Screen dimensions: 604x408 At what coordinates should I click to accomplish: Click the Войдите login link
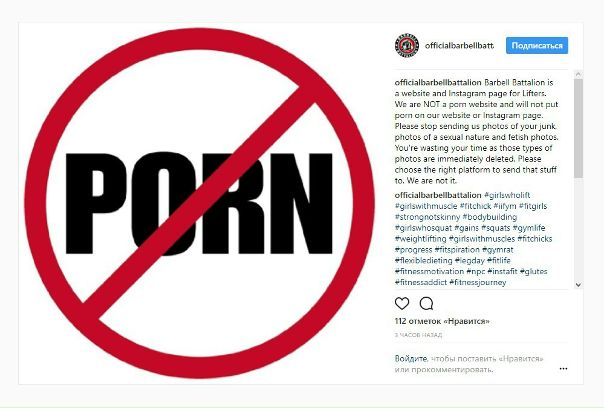tap(411, 359)
